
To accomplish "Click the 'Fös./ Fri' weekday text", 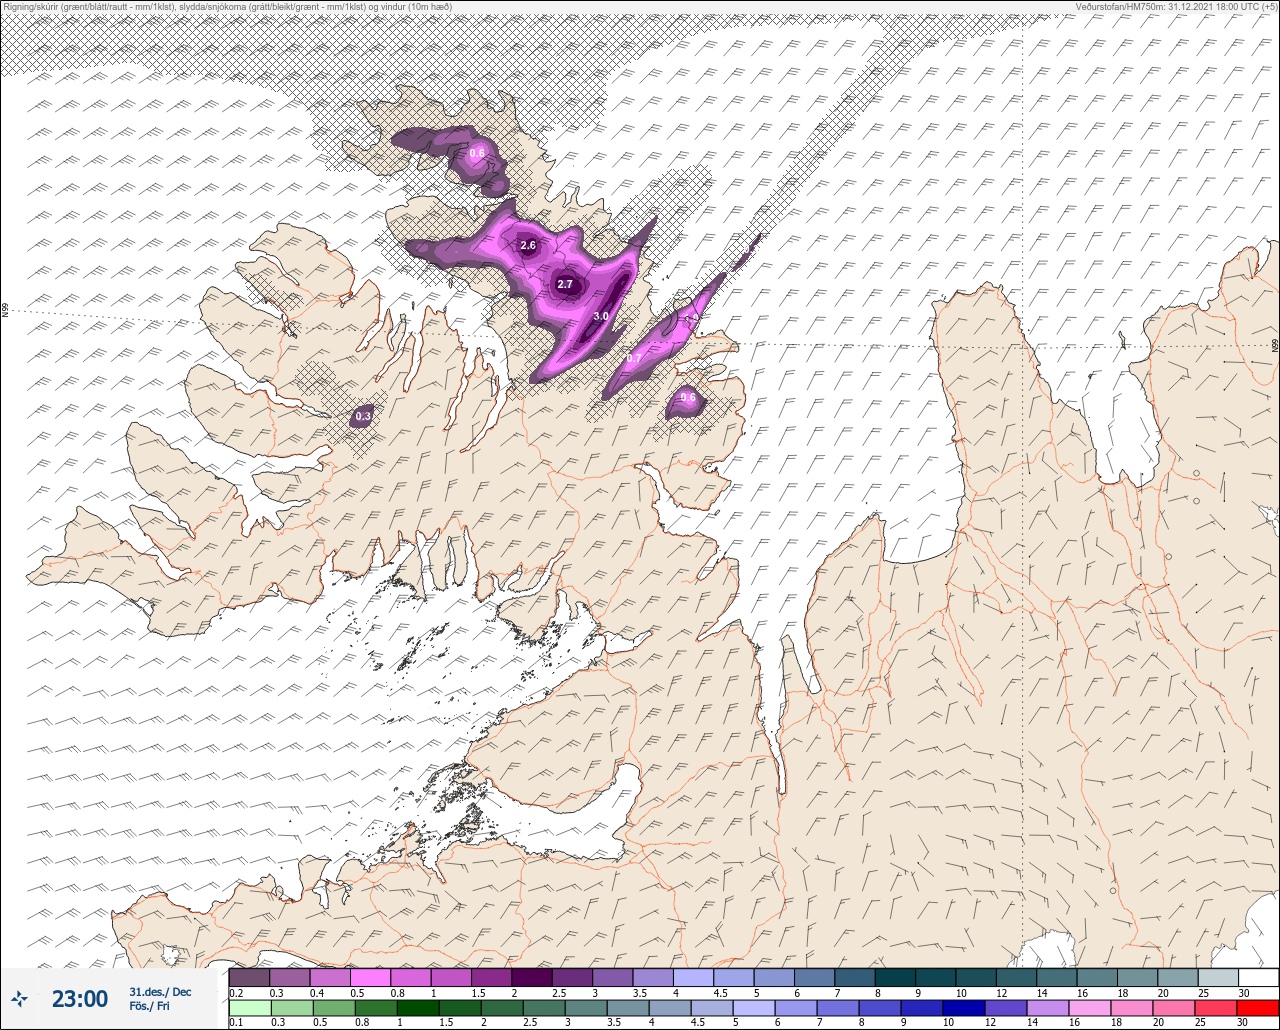I will 149,1007.
